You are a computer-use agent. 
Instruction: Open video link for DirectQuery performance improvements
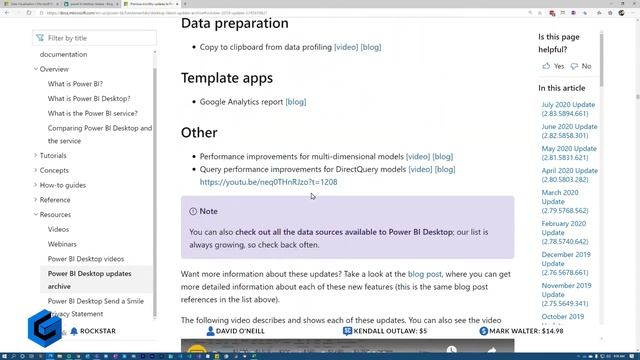click(420, 169)
